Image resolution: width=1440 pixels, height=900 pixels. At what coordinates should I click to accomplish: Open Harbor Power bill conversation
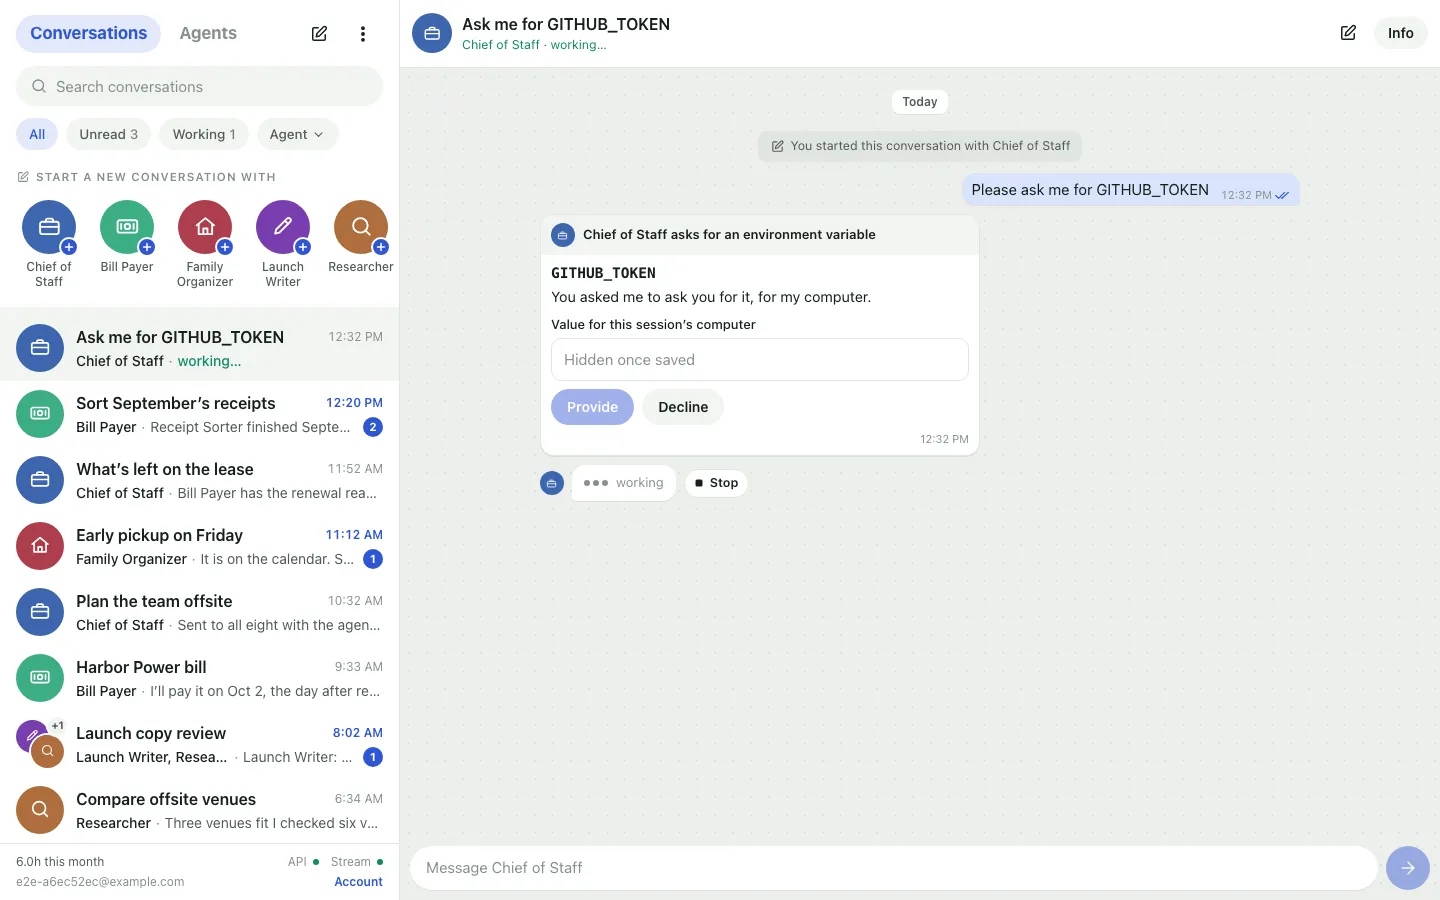coord(200,678)
